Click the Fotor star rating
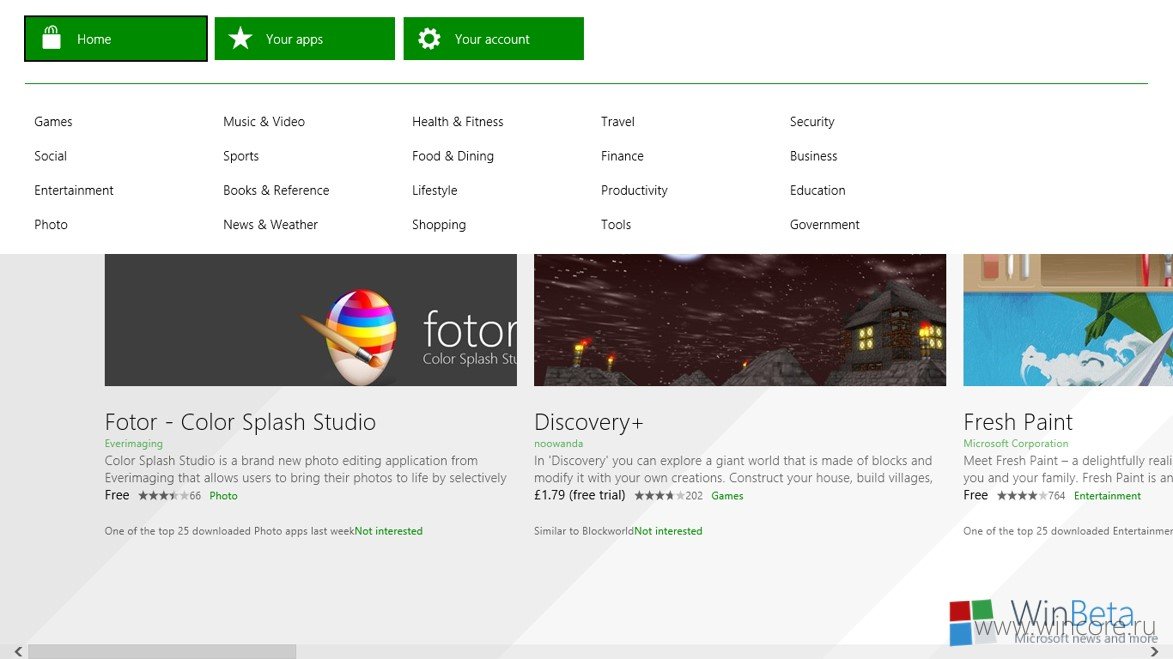The image size is (1173, 659). (163, 496)
